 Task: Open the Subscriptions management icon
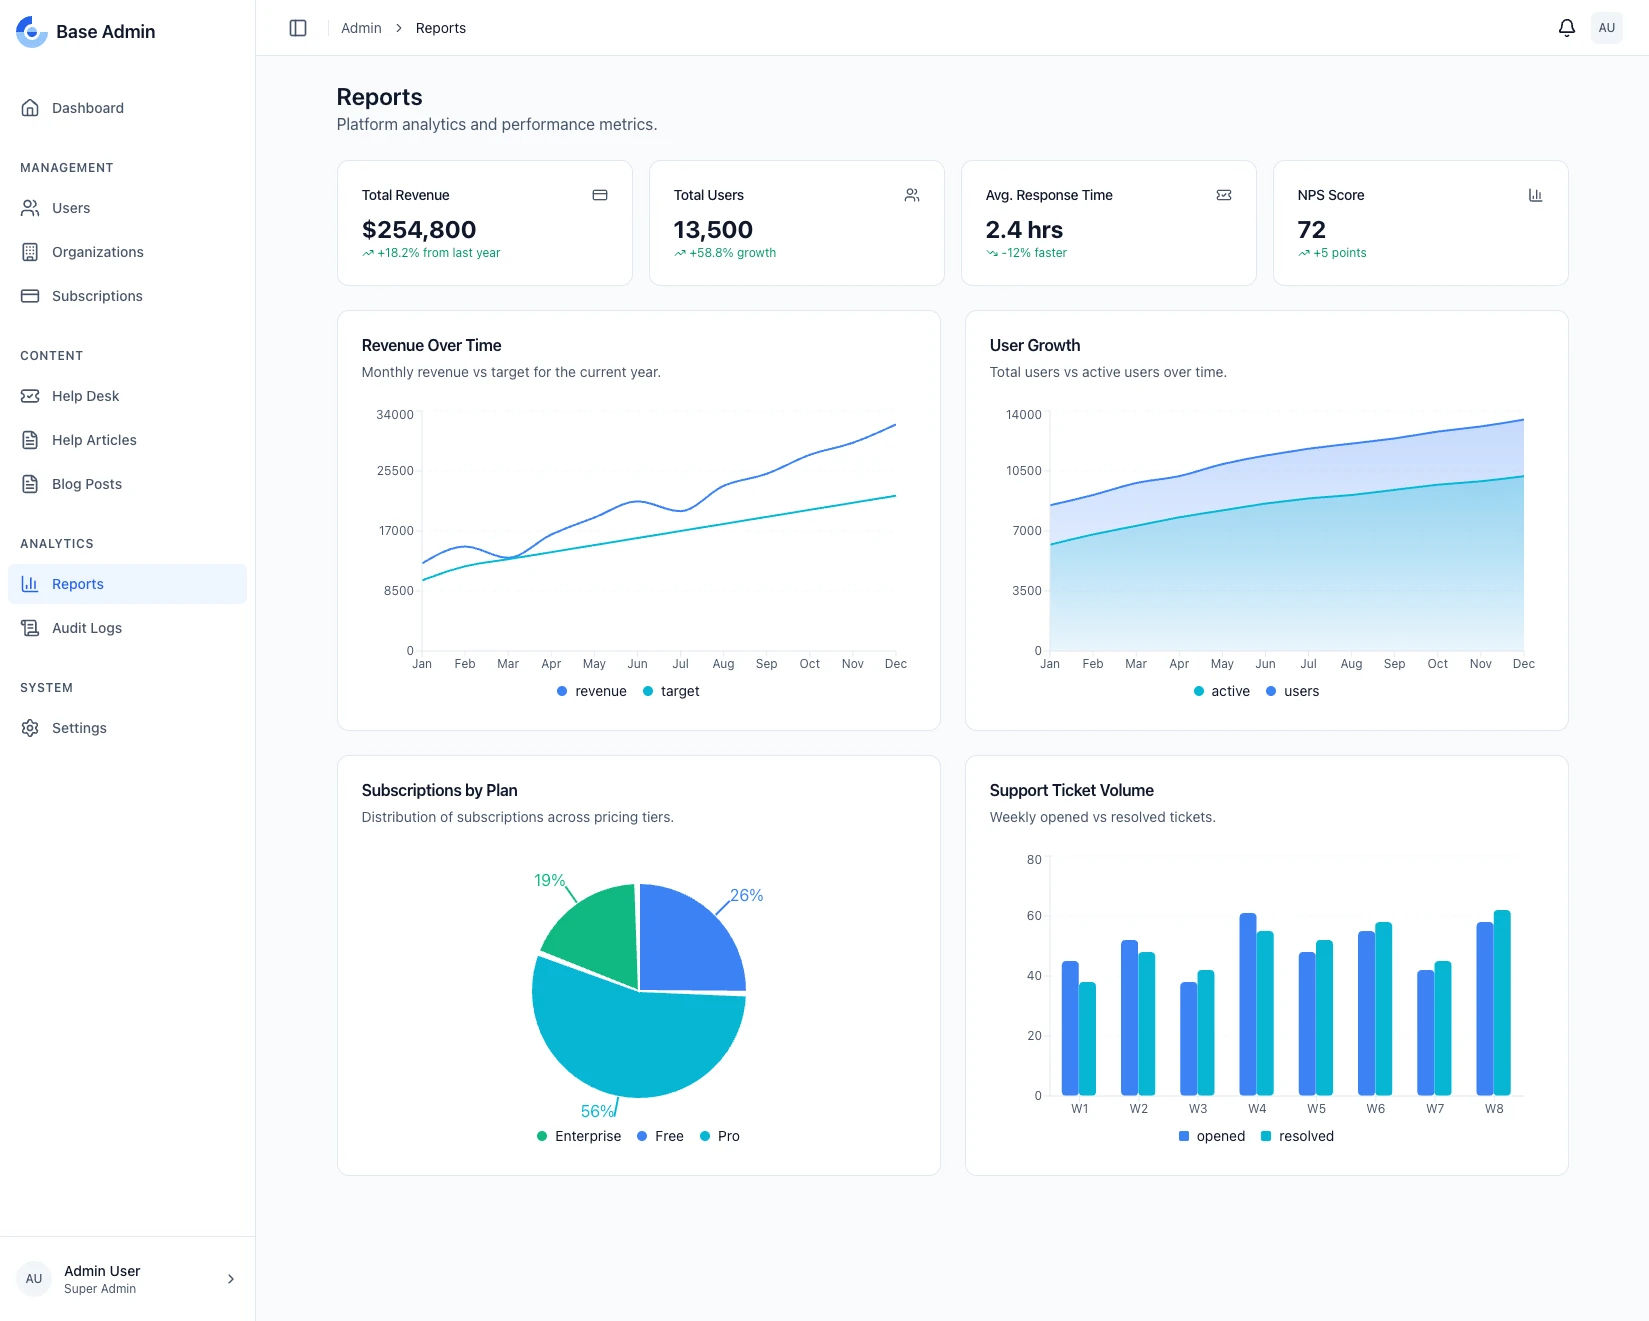pyautogui.click(x=30, y=295)
